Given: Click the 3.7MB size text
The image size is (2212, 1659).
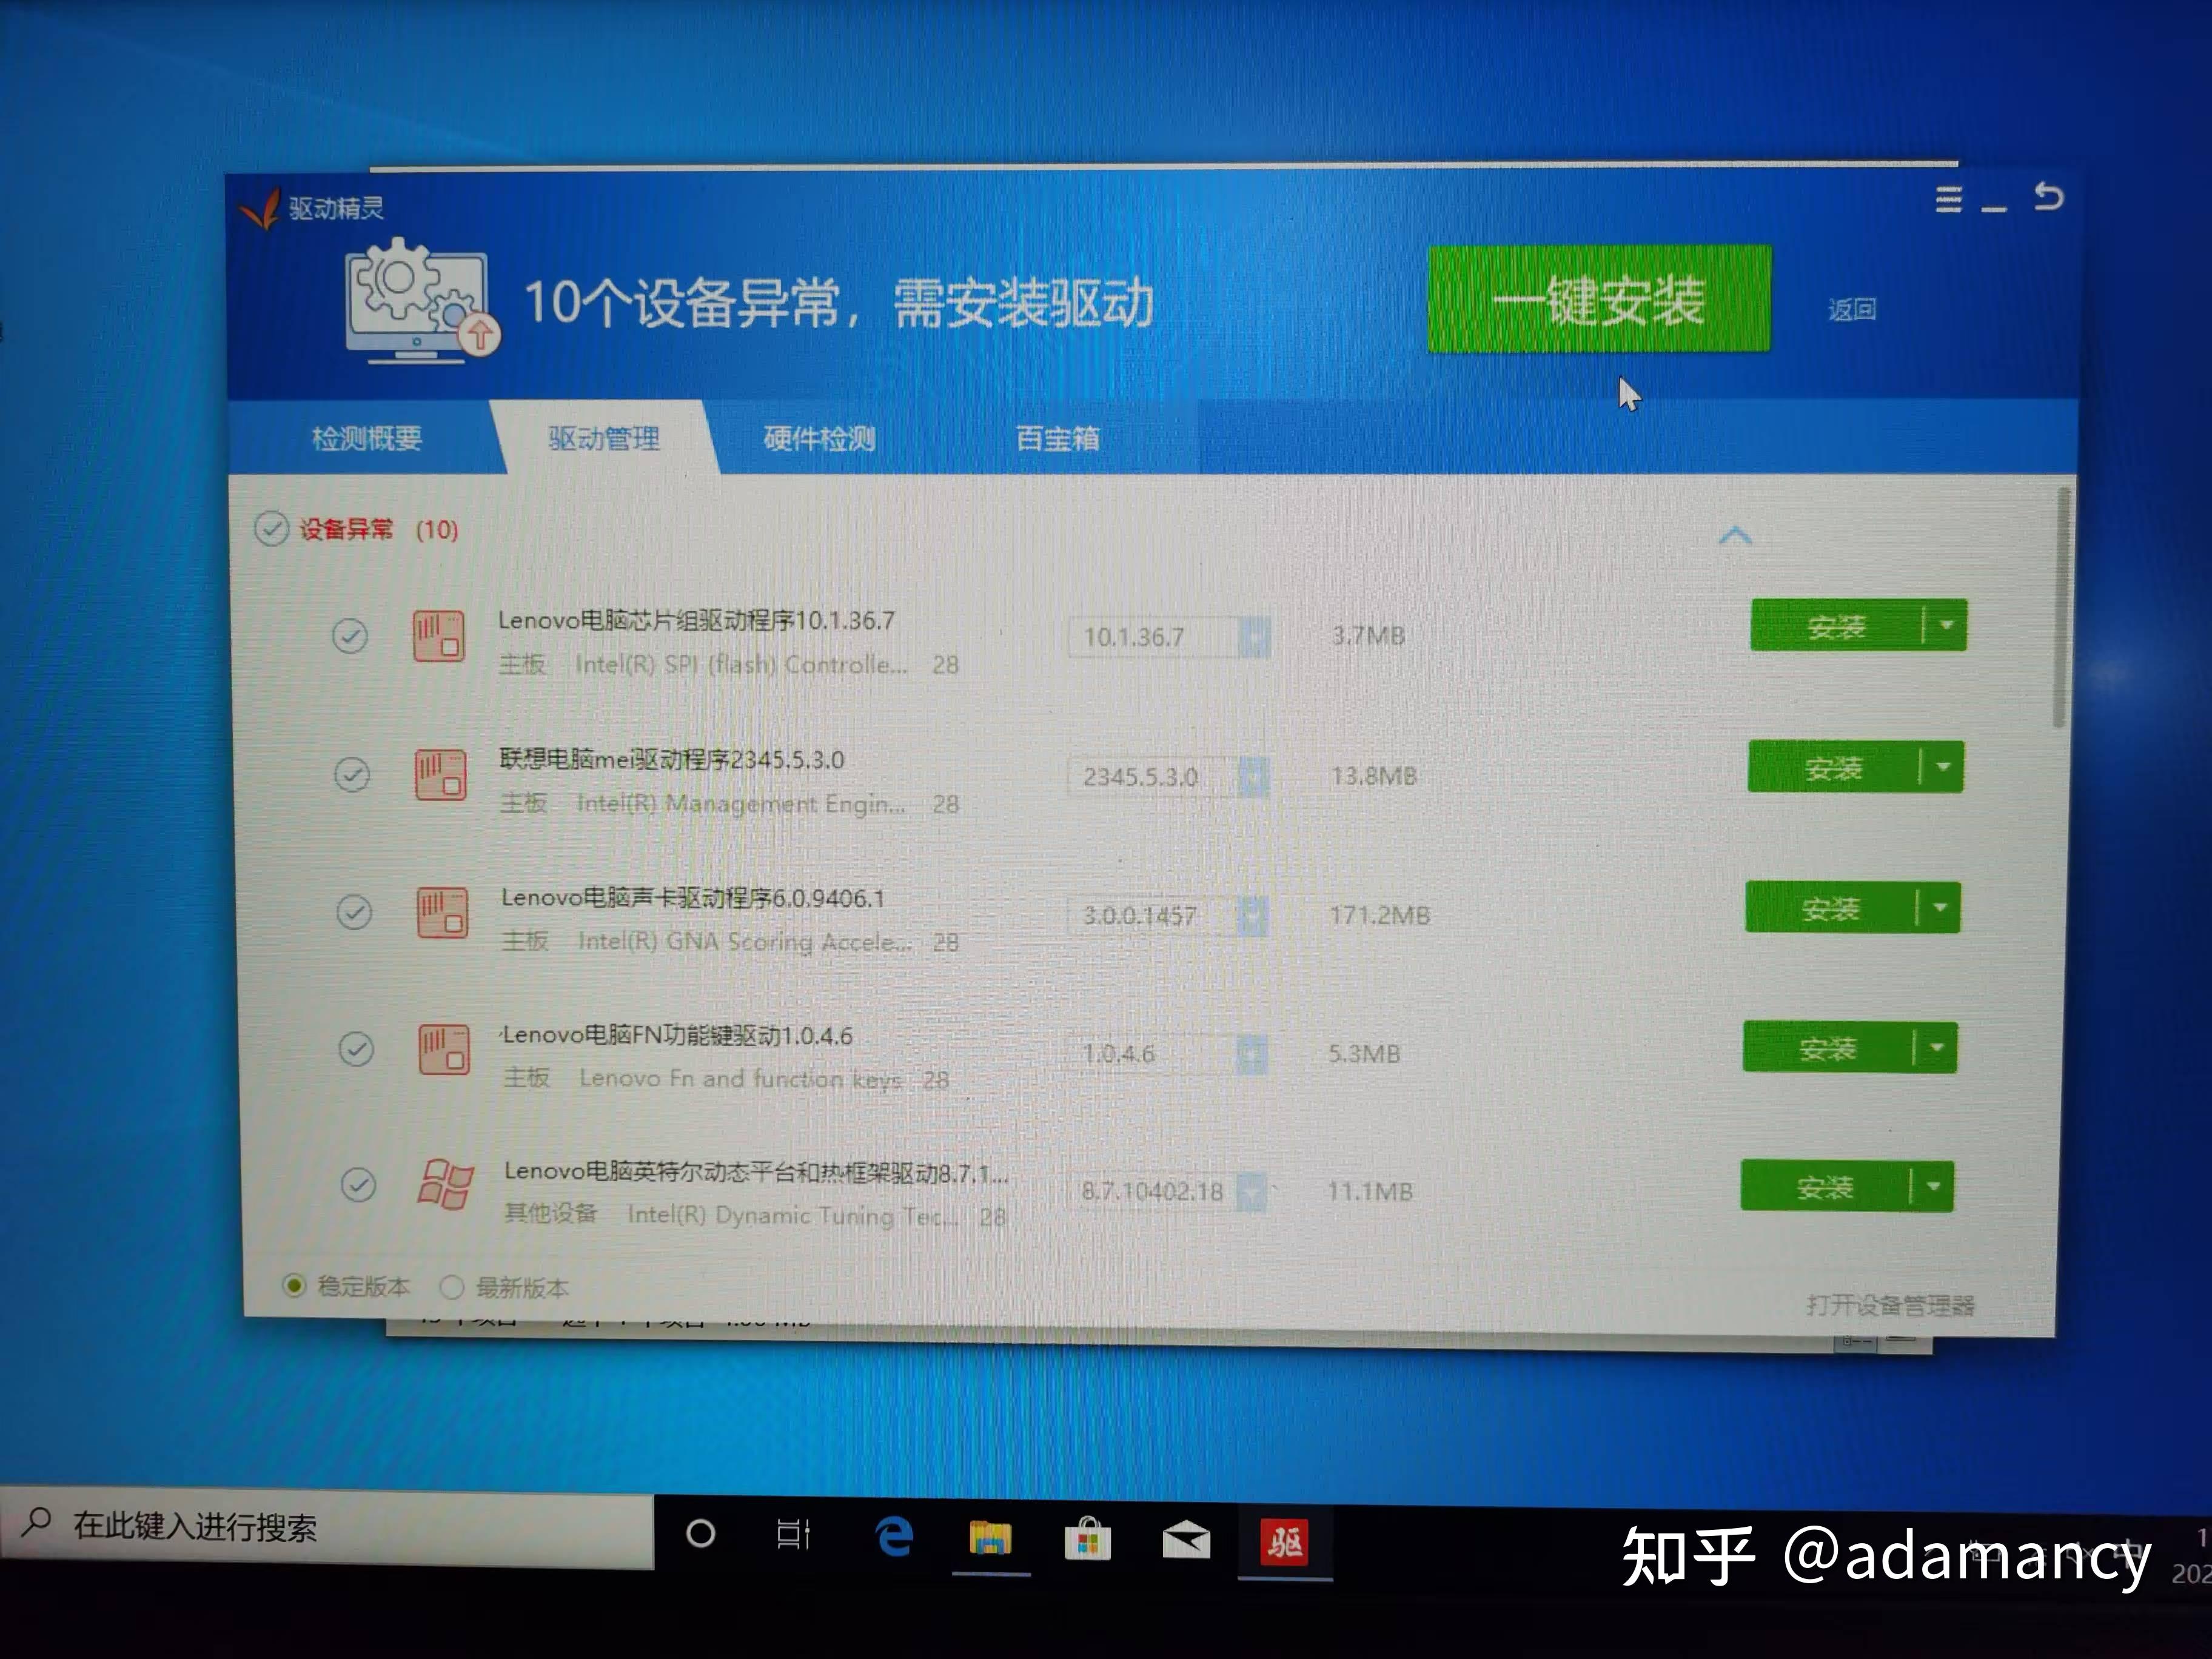Looking at the screenshot, I should 1368,636.
